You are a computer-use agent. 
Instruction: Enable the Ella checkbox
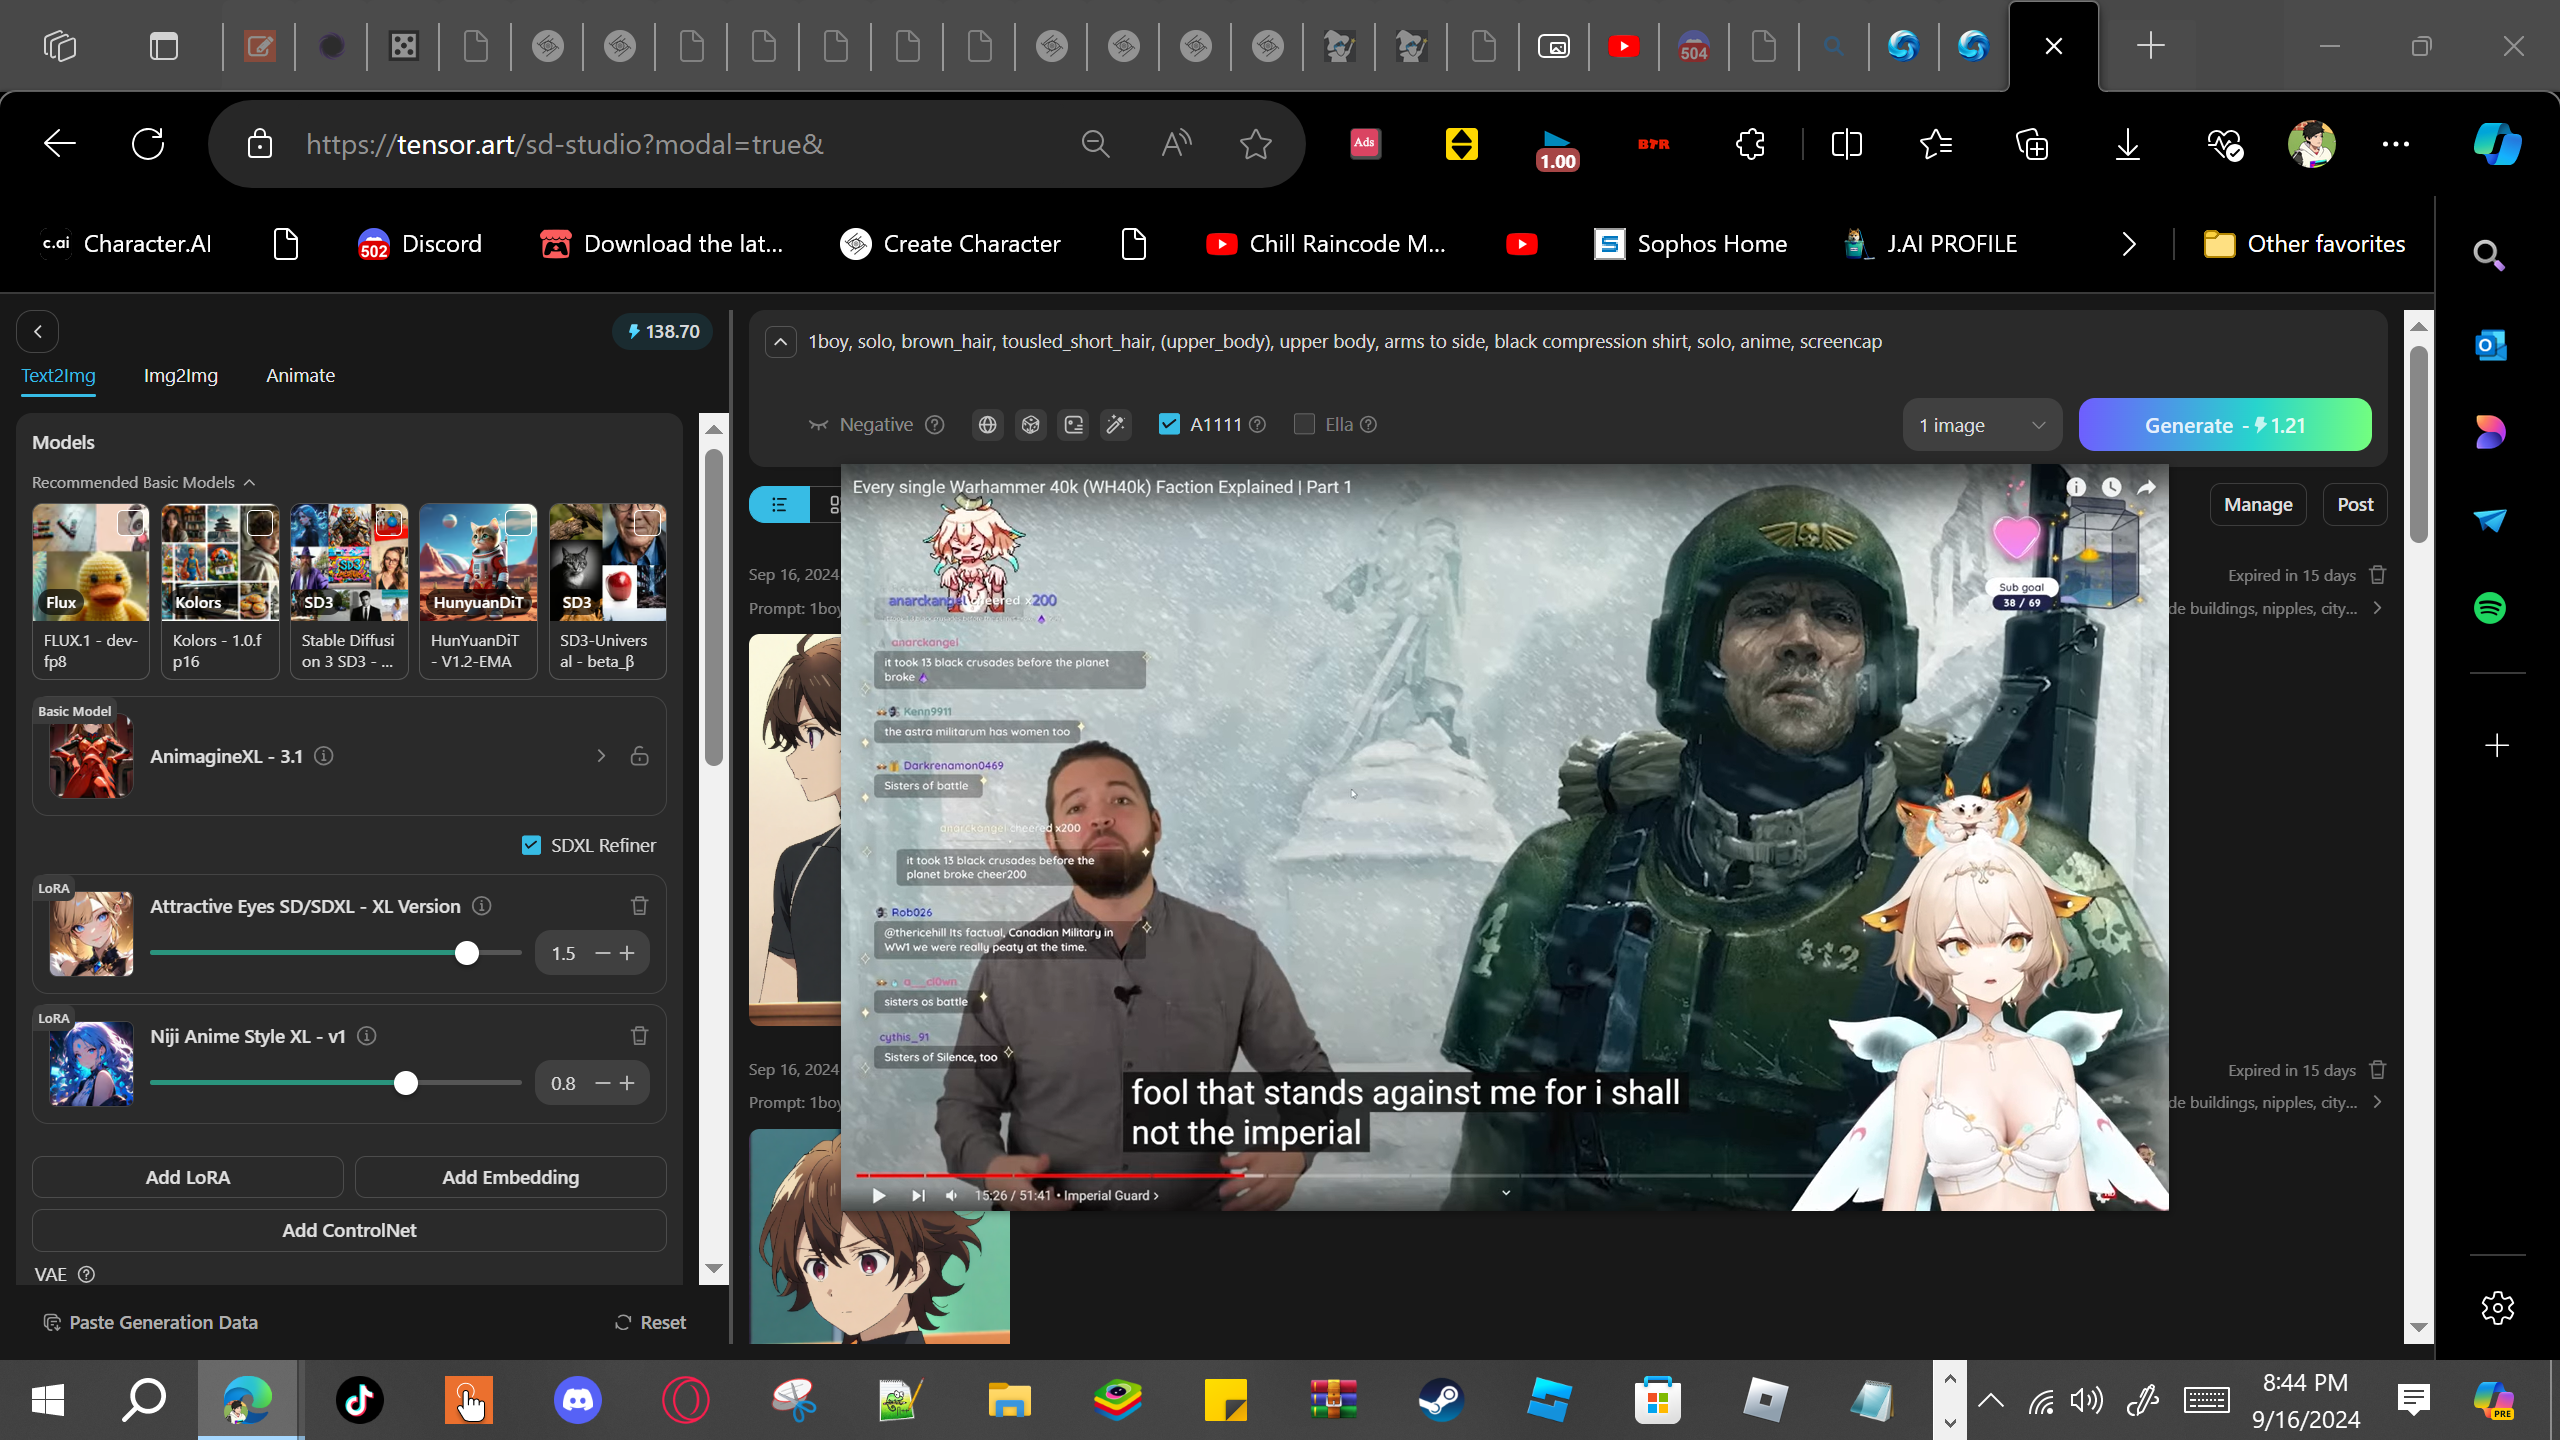tap(1304, 425)
